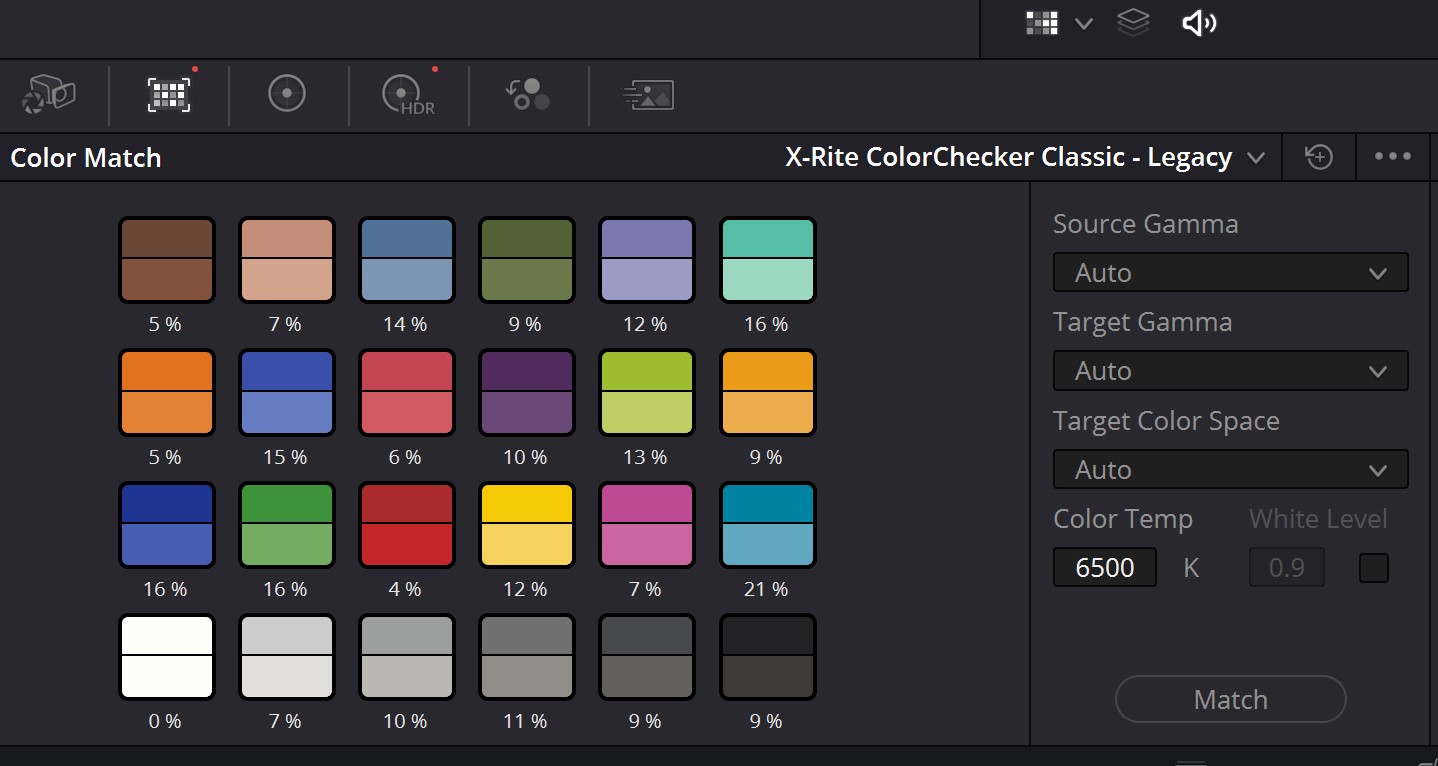The height and width of the screenshot is (766, 1438).
Task: Click the Match button
Action: coord(1230,699)
